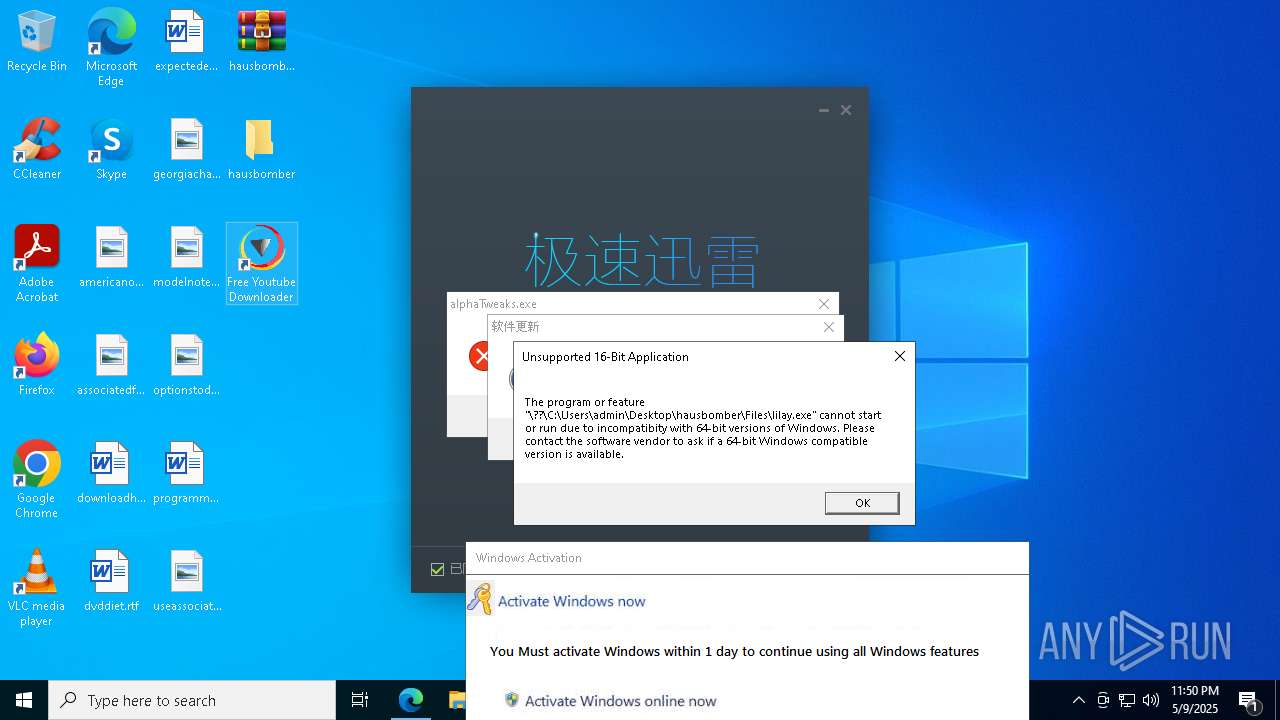1280x720 pixels.
Task: Select the georgiacha... image file
Action: point(186,150)
